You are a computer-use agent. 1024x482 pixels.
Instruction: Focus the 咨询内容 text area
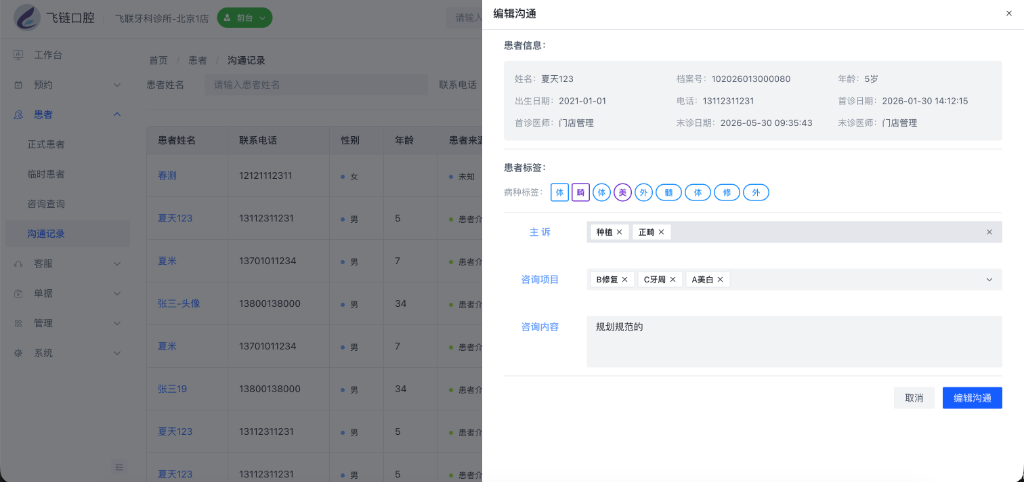(x=794, y=342)
